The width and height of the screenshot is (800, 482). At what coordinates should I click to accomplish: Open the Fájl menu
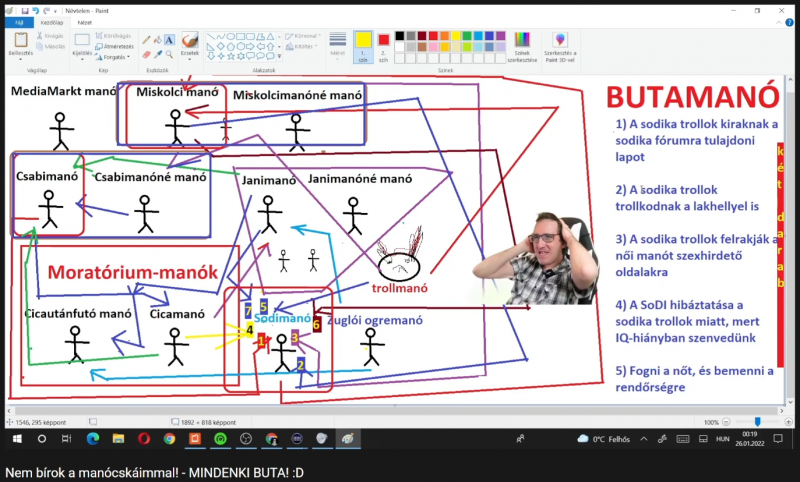coord(19,22)
